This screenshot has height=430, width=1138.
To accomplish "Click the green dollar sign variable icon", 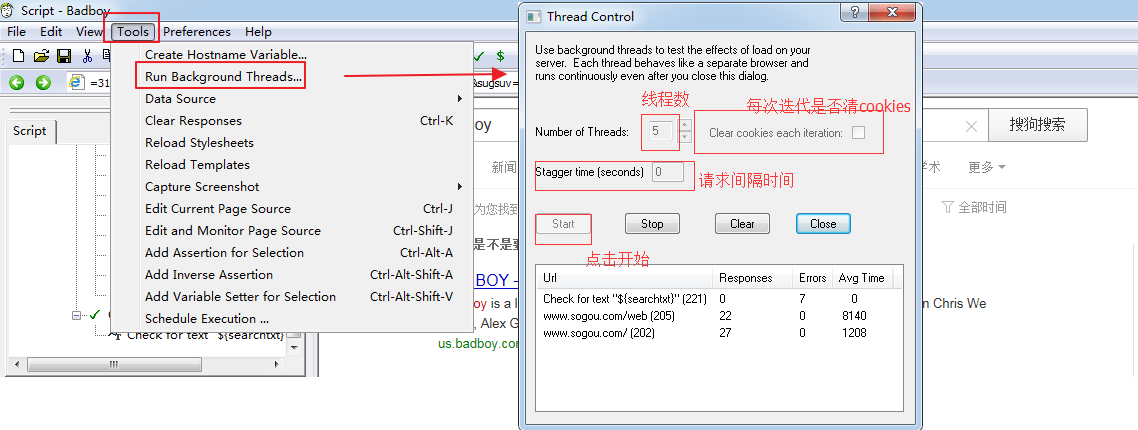I will pyautogui.click(x=500, y=56).
